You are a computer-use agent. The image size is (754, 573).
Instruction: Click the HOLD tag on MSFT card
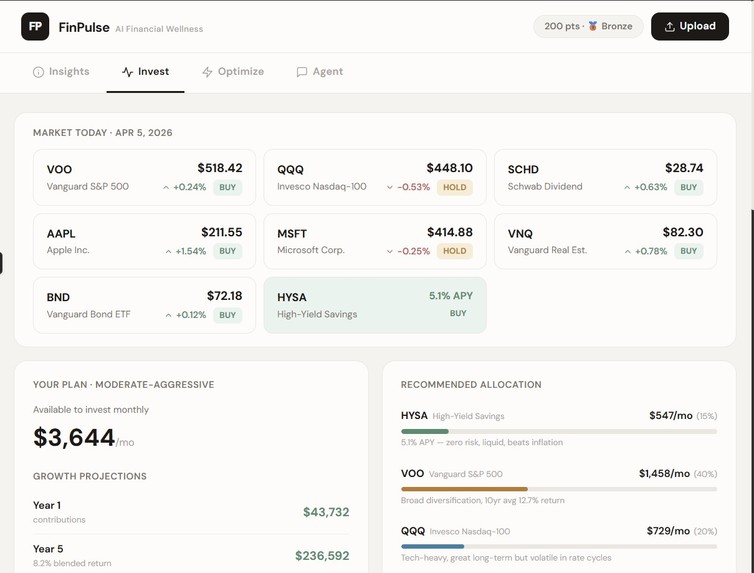point(454,251)
